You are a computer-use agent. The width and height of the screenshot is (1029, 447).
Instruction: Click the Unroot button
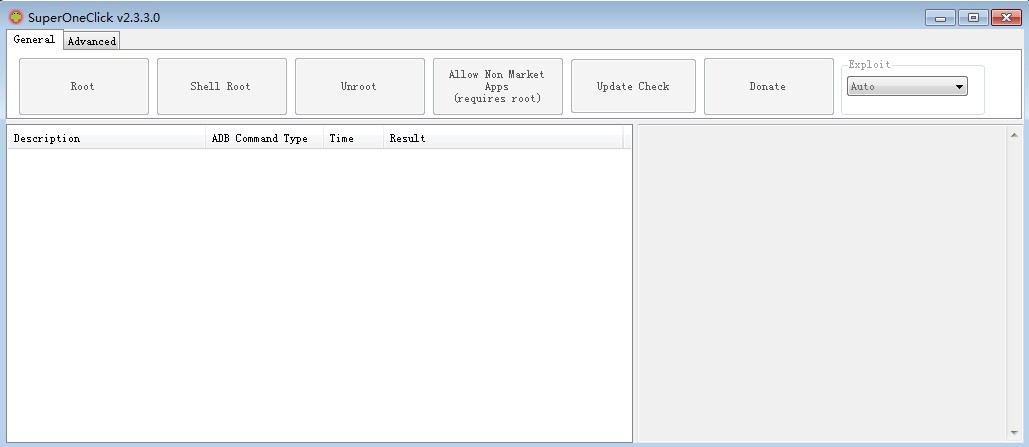coord(360,87)
